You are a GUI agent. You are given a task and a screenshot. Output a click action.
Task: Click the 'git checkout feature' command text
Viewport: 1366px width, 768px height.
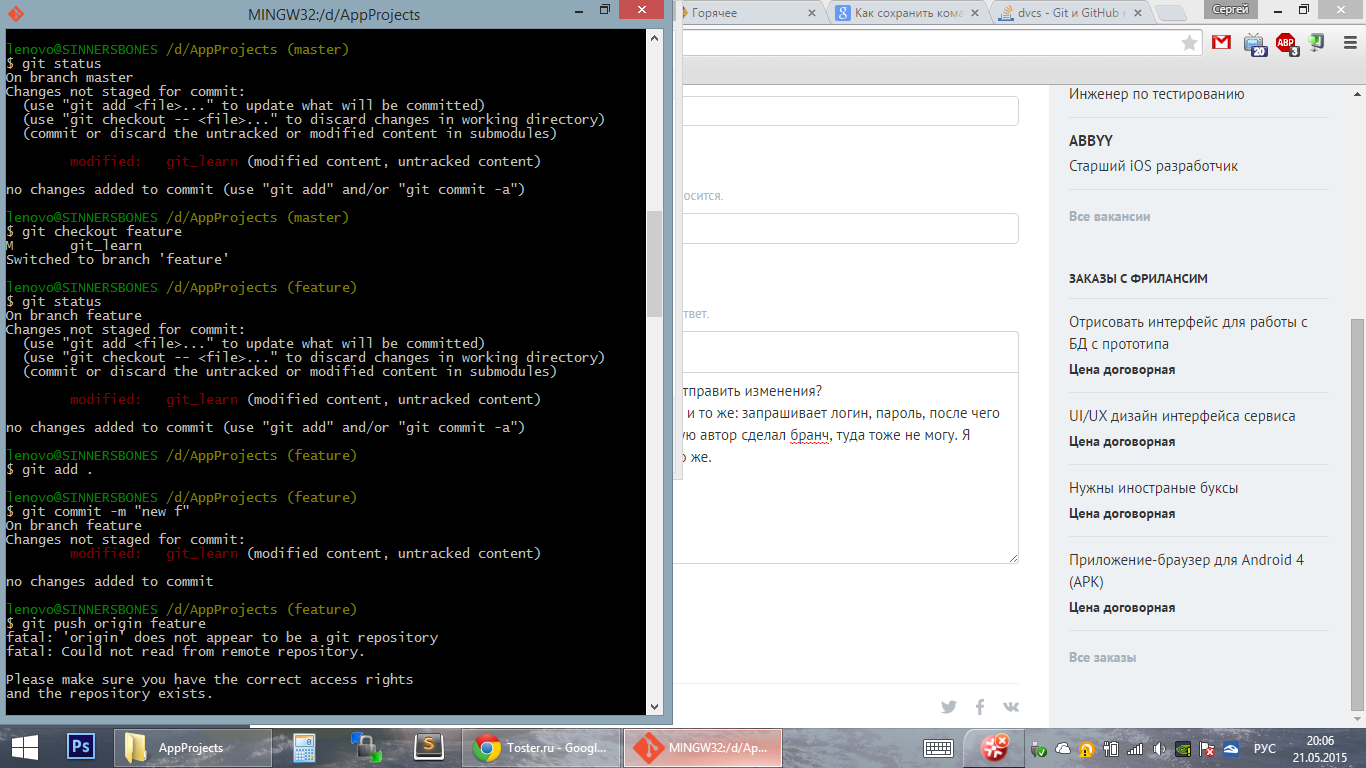[x=102, y=231]
